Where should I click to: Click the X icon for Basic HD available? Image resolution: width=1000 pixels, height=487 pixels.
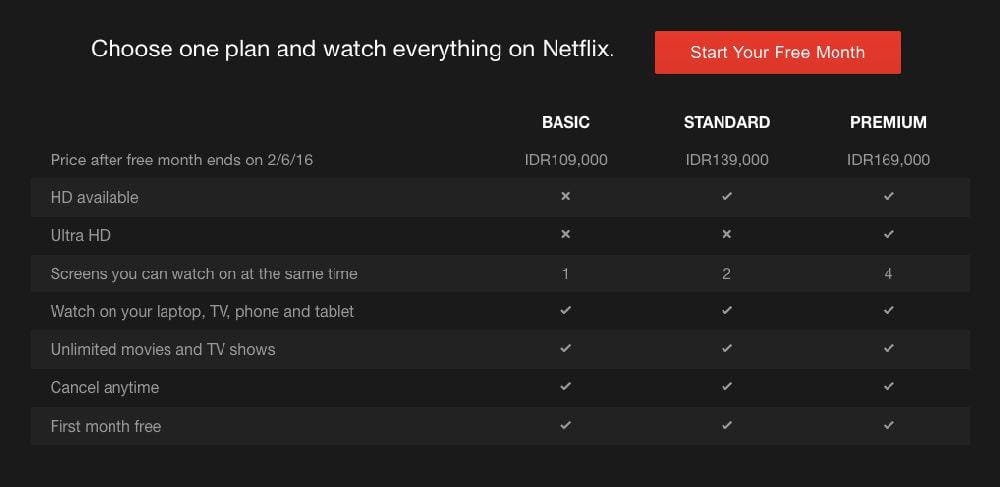[x=566, y=197]
